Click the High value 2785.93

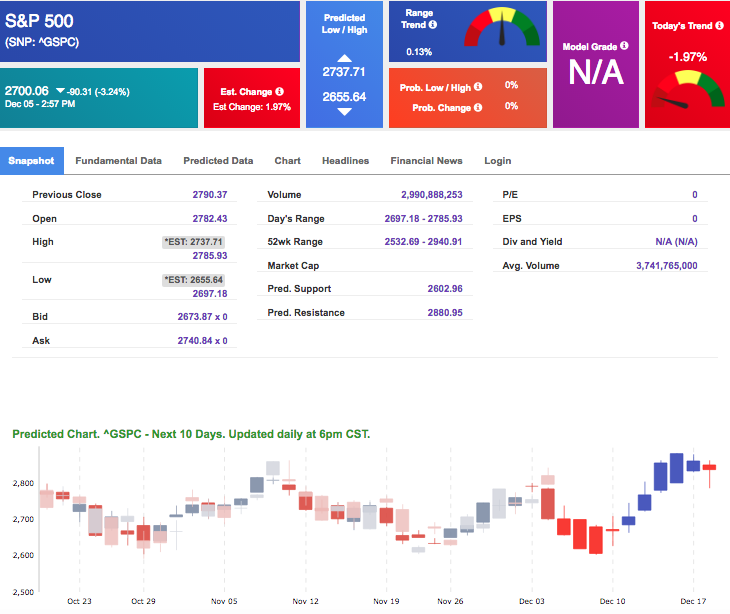click(210, 256)
